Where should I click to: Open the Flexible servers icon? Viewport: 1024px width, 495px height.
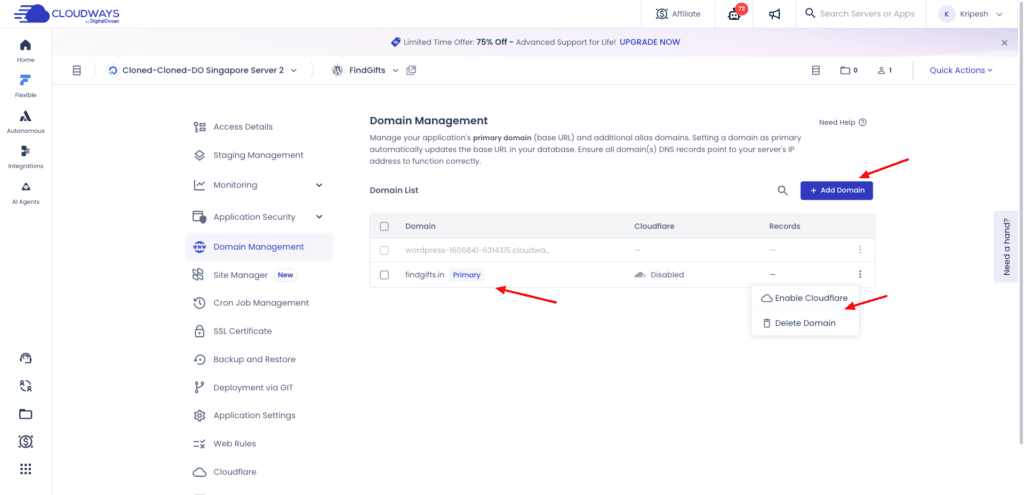tap(25, 86)
